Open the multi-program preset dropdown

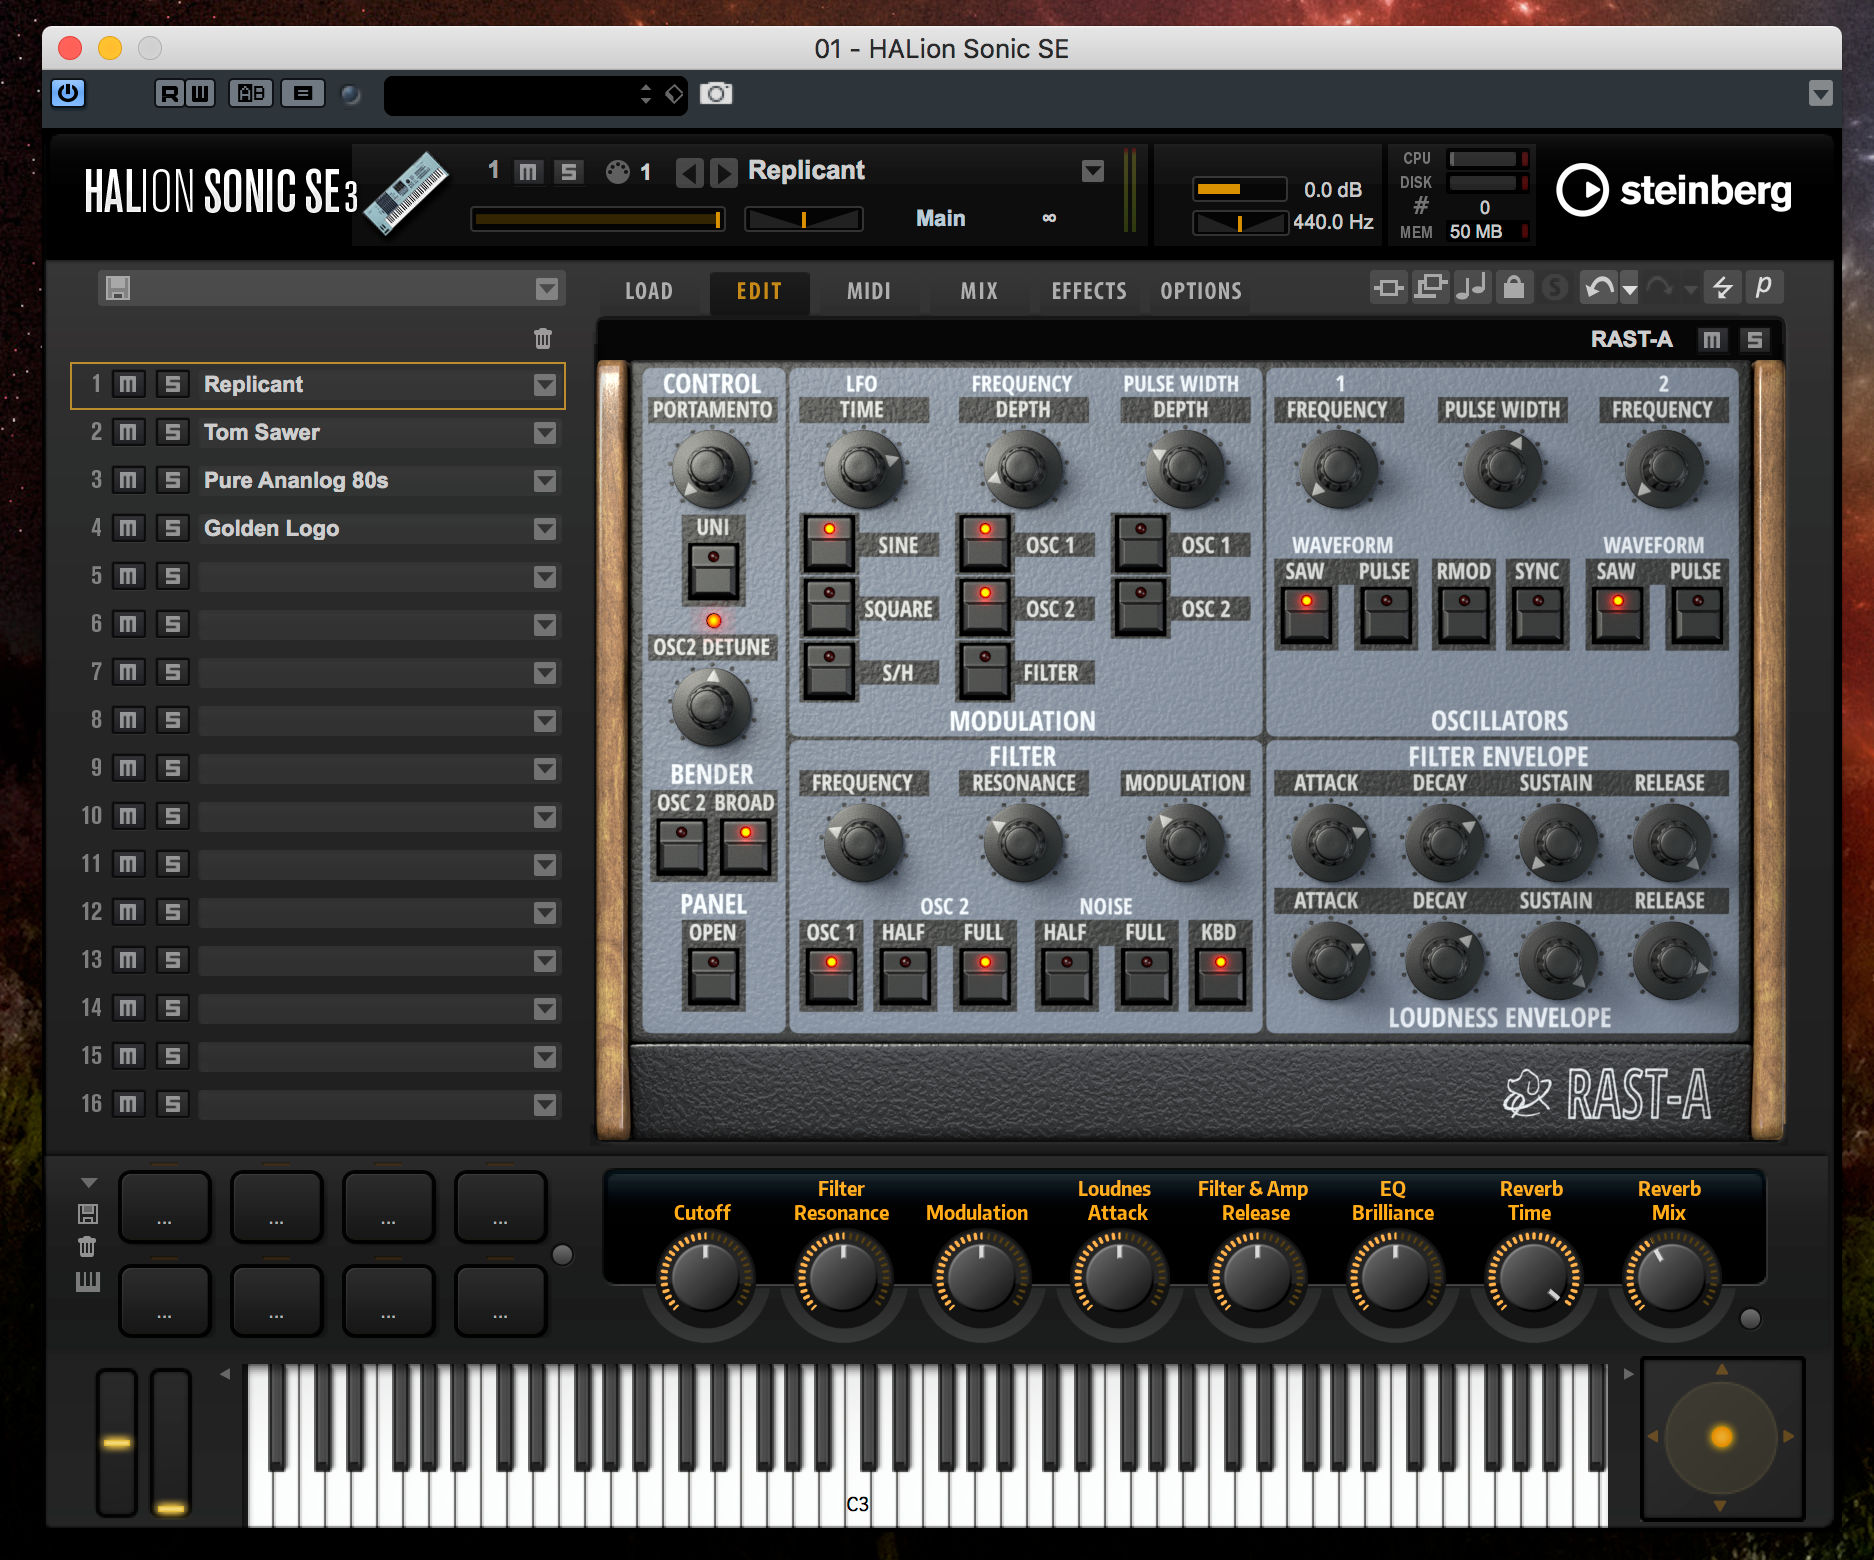(547, 289)
